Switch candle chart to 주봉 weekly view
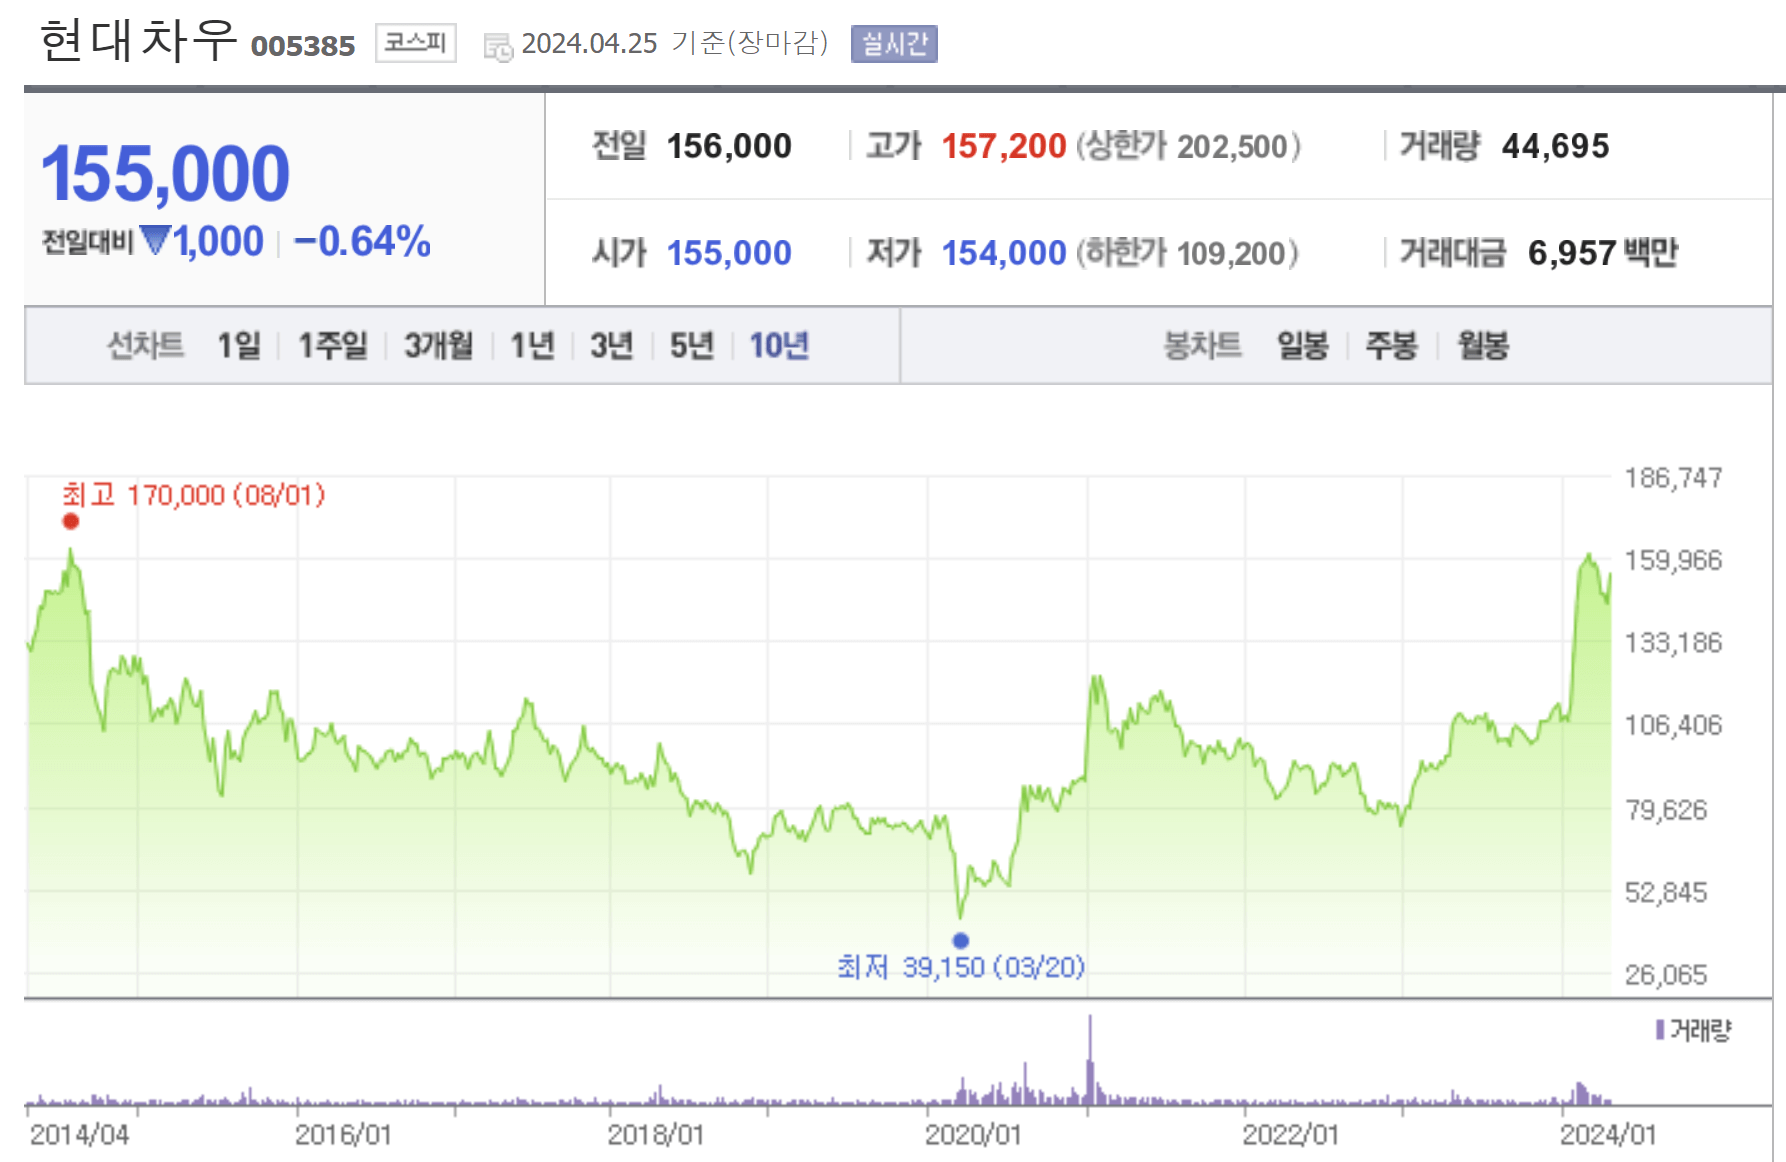This screenshot has height=1162, width=1786. [x=1390, y=345]
